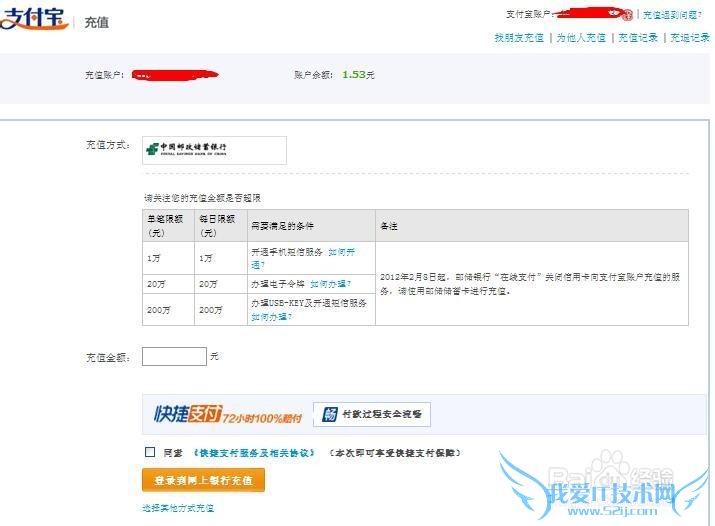Click the 办理电子令牌 condition text
This screenshot has width=715, height=526.
click(x=278, y=284)
